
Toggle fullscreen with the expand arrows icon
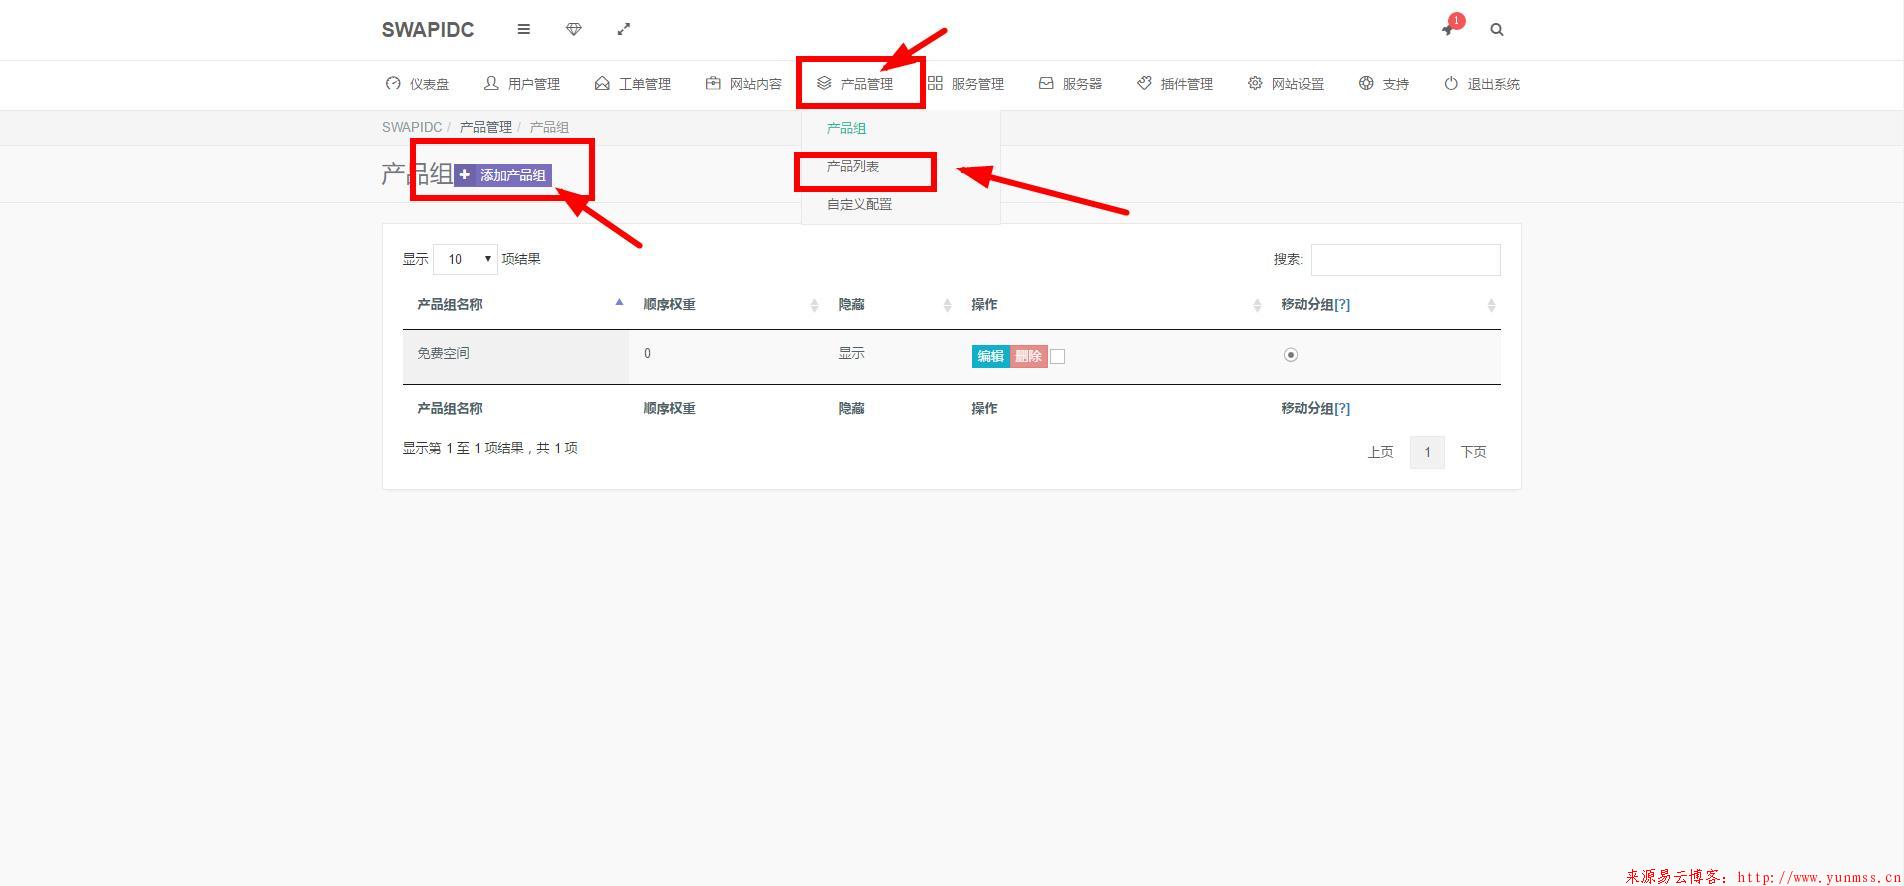[x=624, y=29]
